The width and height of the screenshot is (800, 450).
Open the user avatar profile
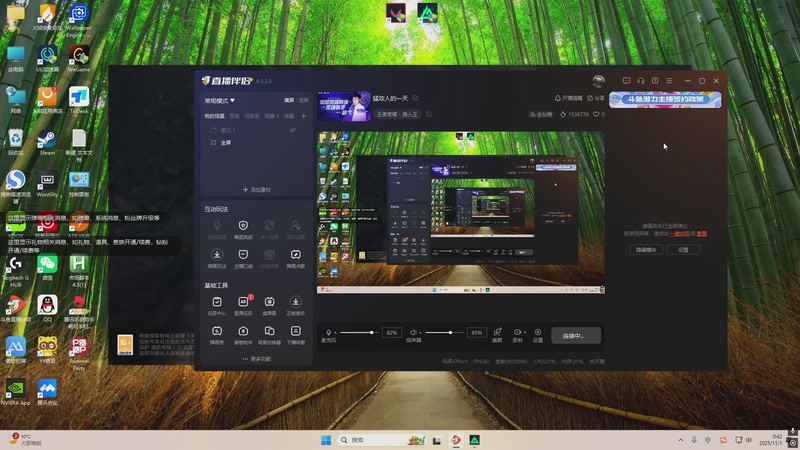point(598,81)
